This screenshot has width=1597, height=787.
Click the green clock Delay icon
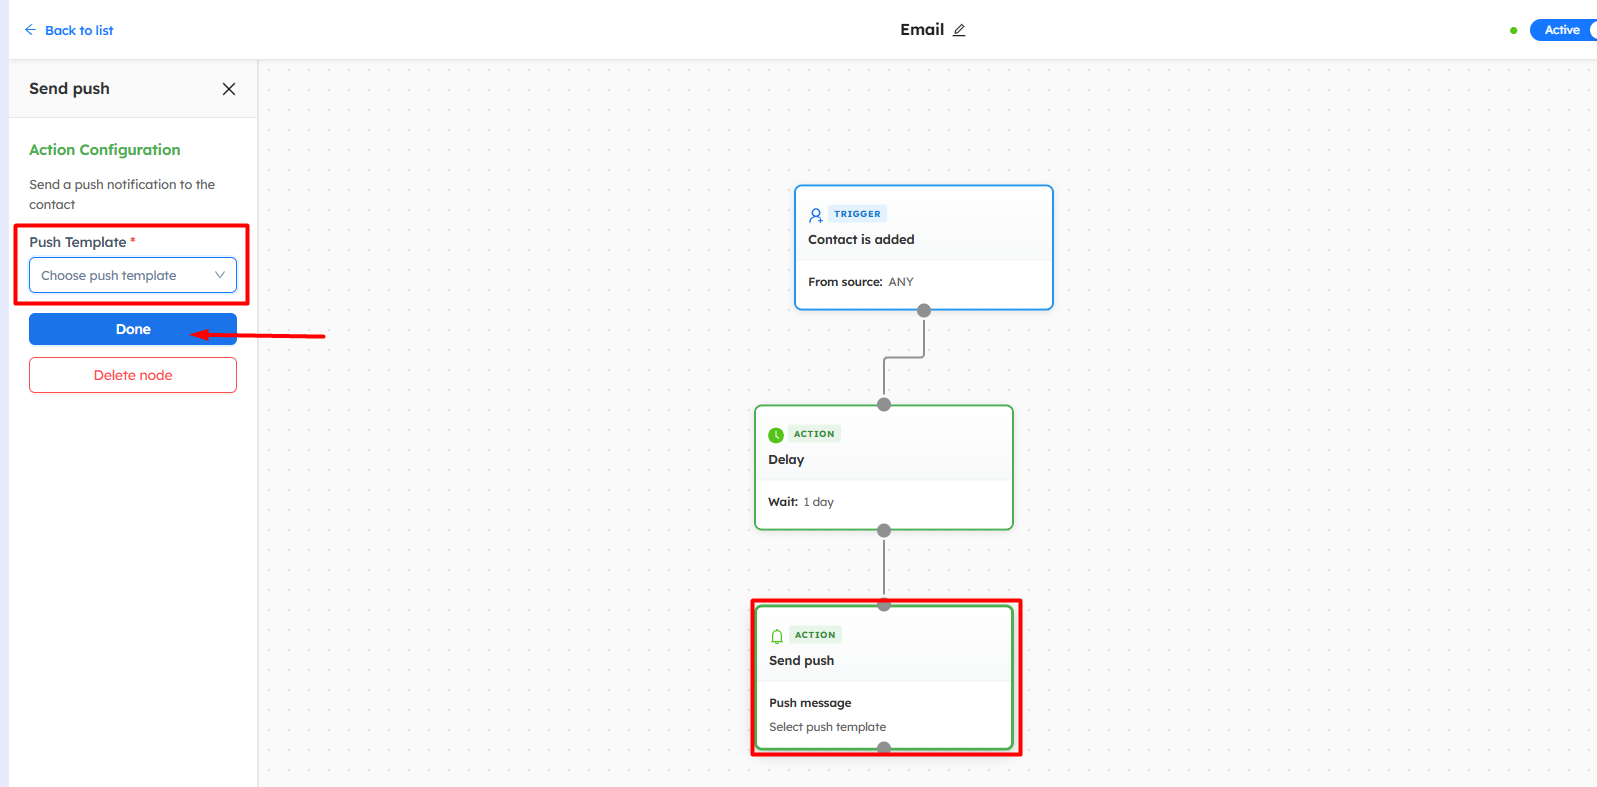click(x=776, y=435)
